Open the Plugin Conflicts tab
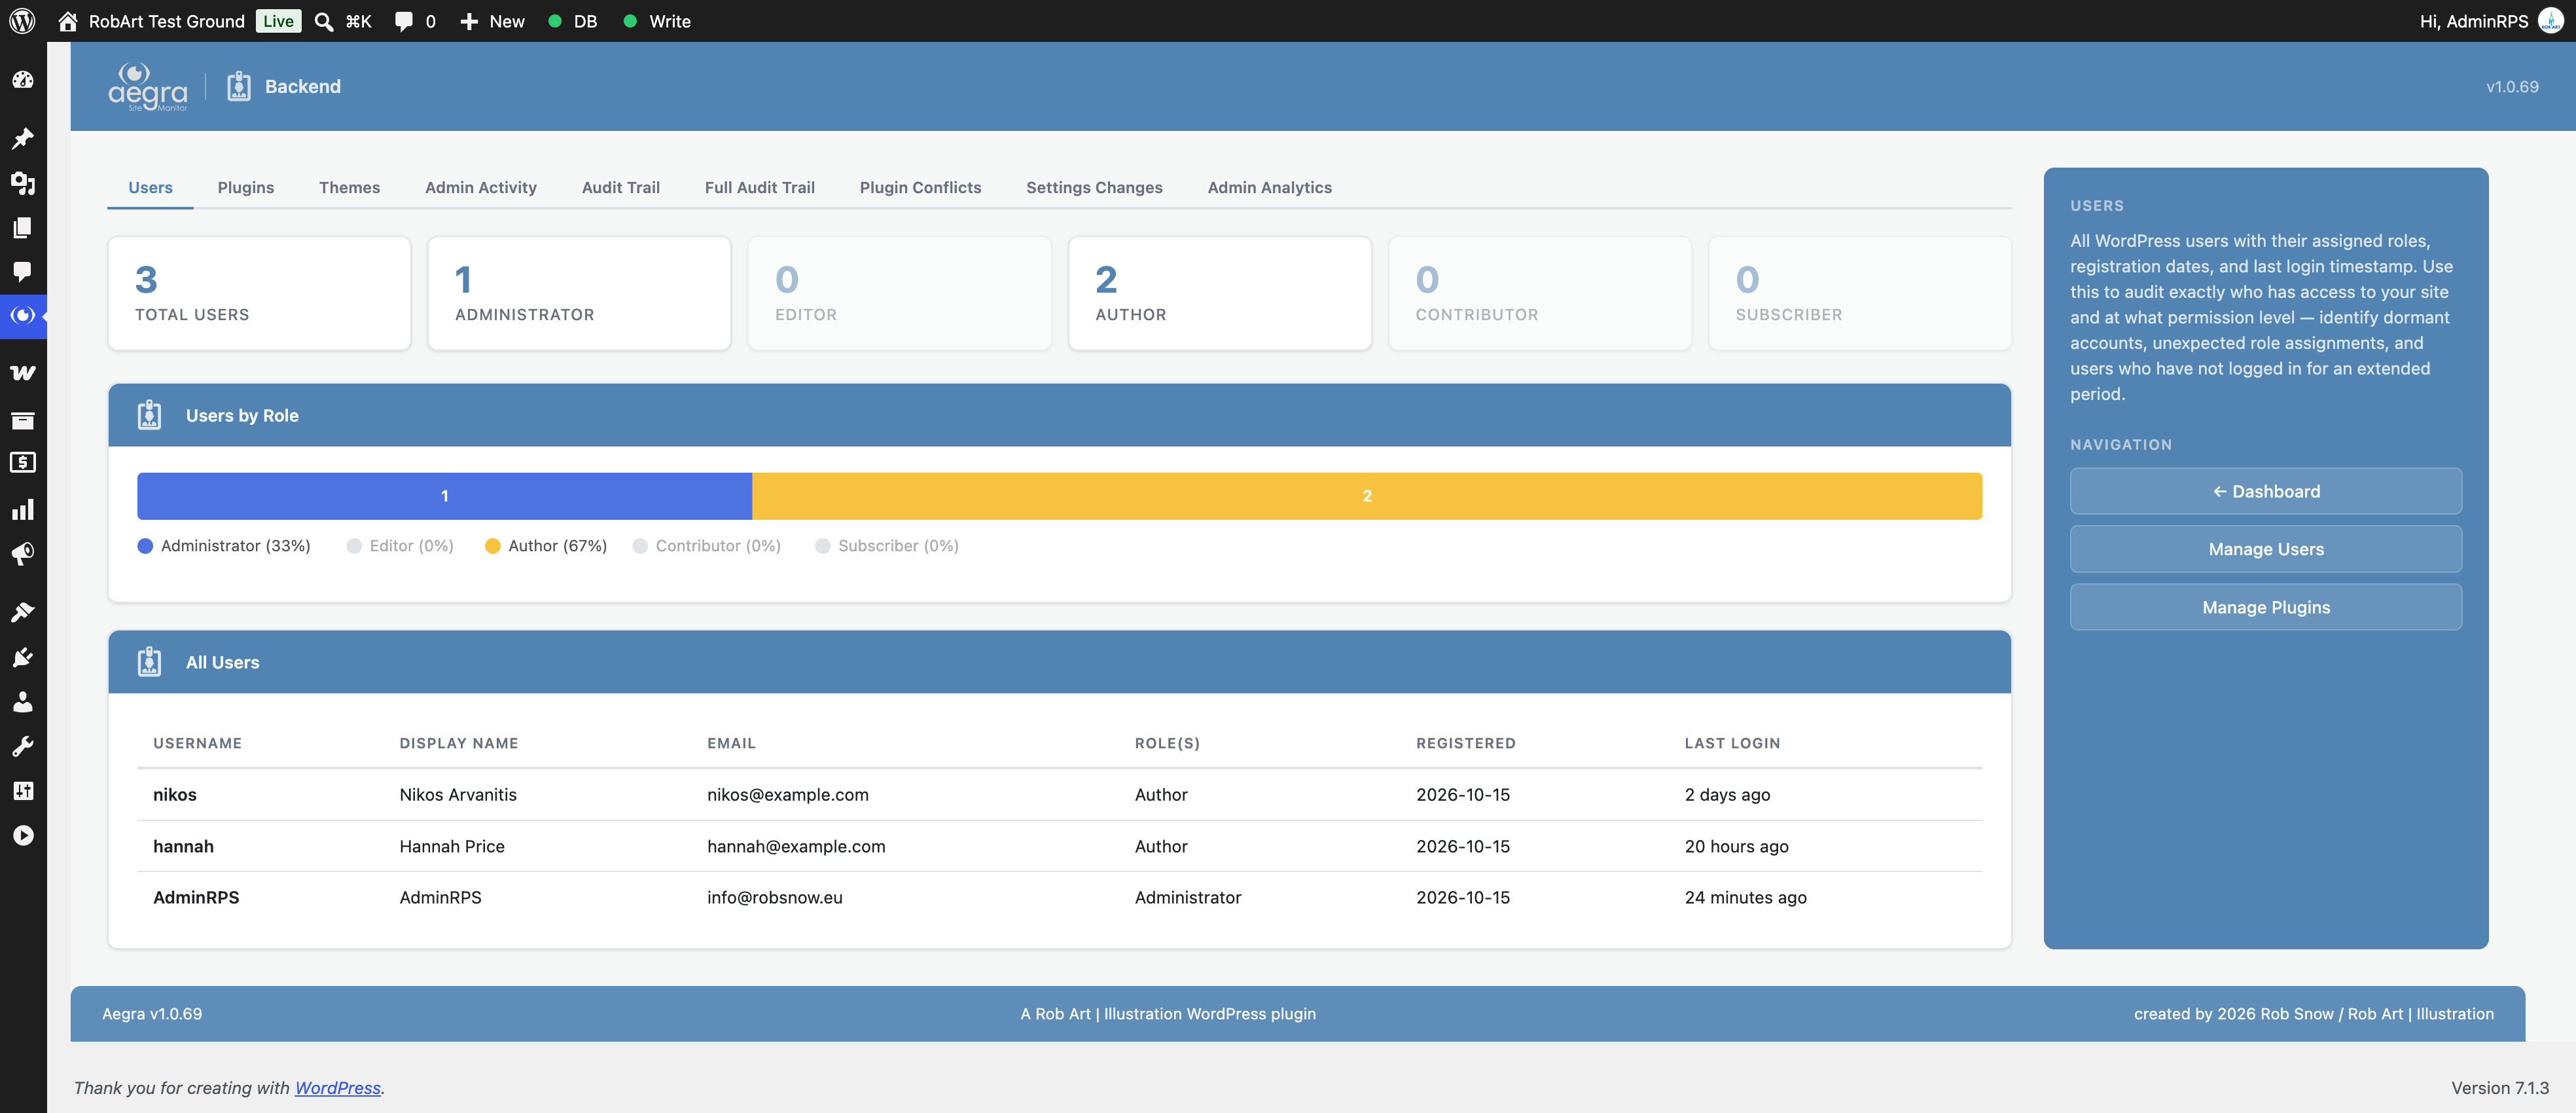 point(920,187)
